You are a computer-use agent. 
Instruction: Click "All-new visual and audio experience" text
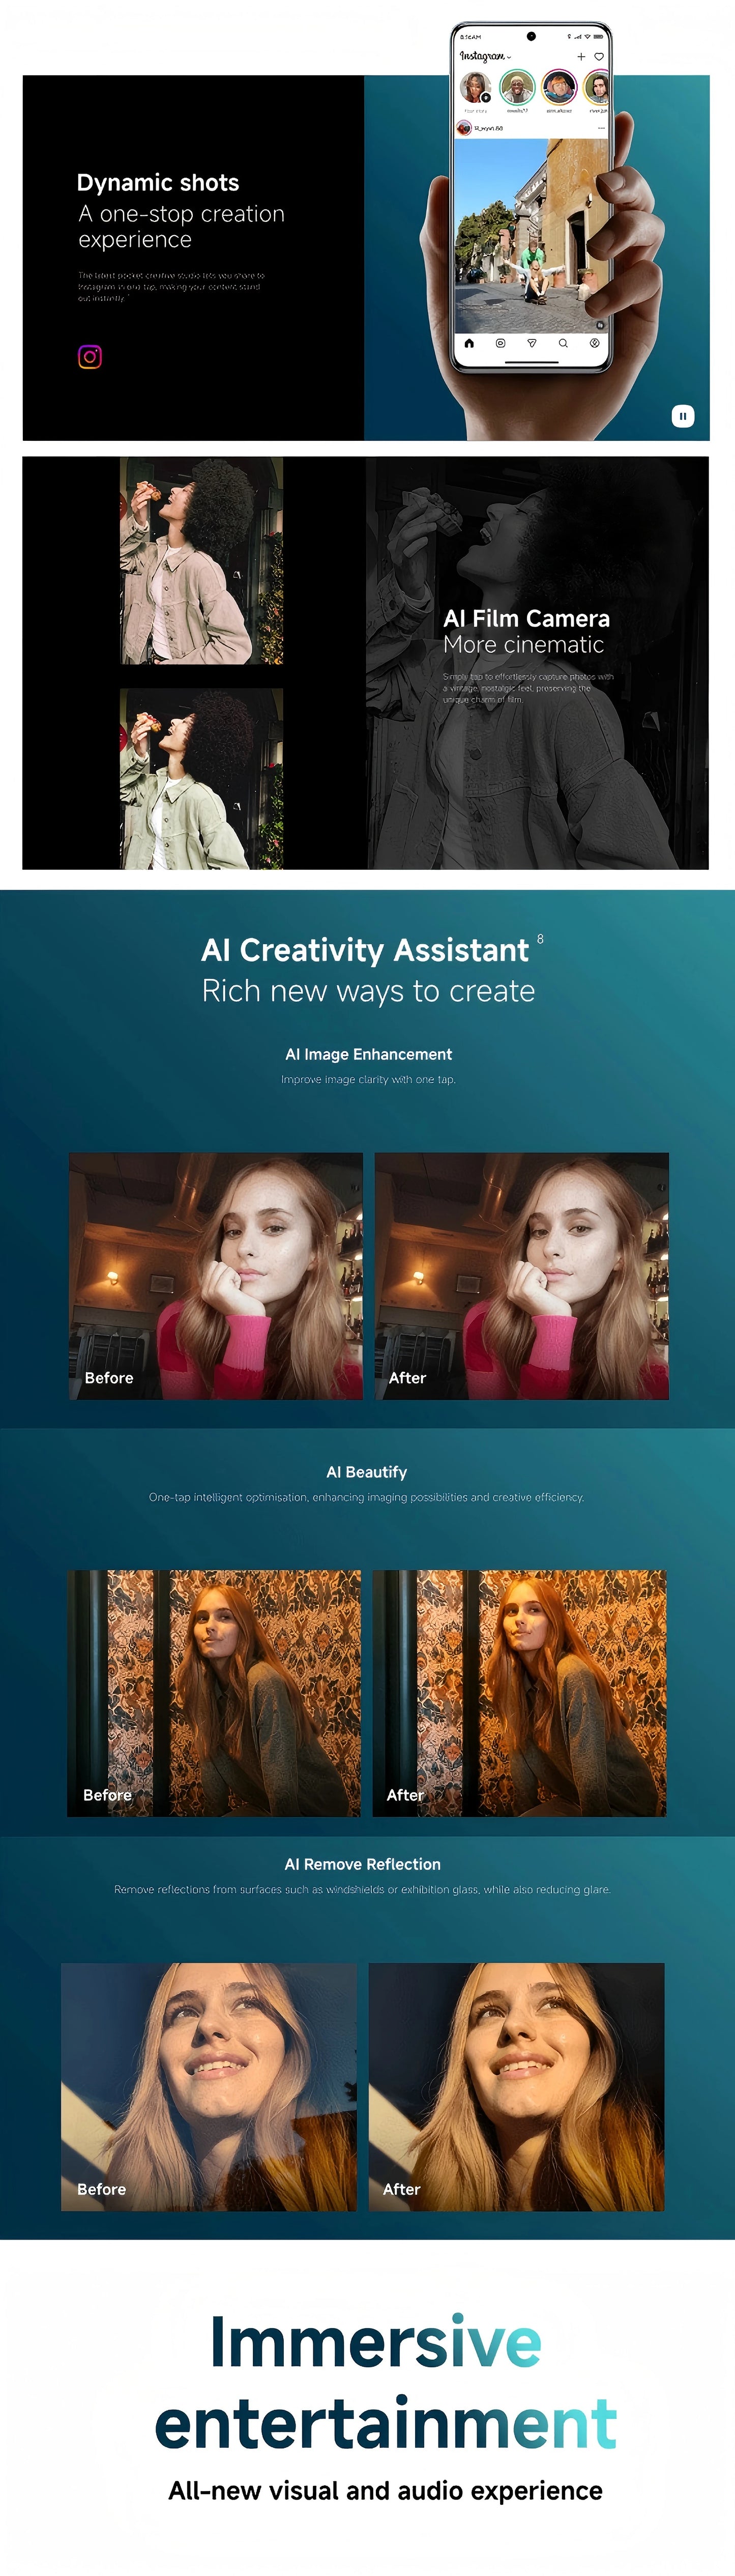tap(385, 2490)
